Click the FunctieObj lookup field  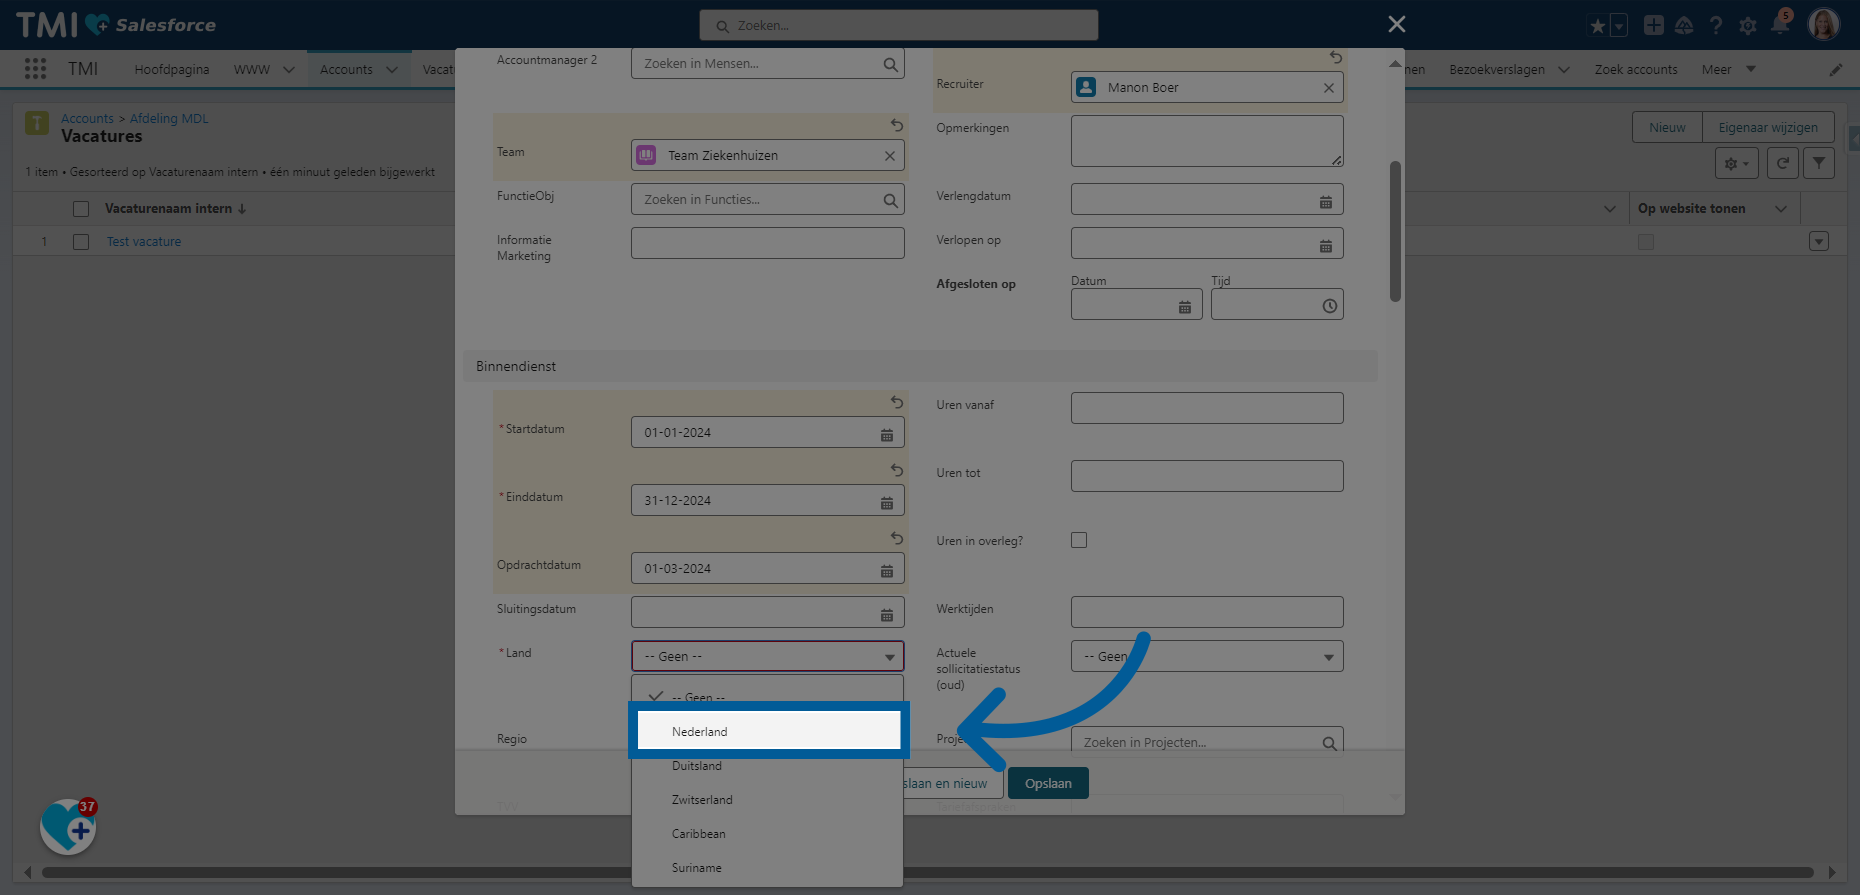(767, 199)
